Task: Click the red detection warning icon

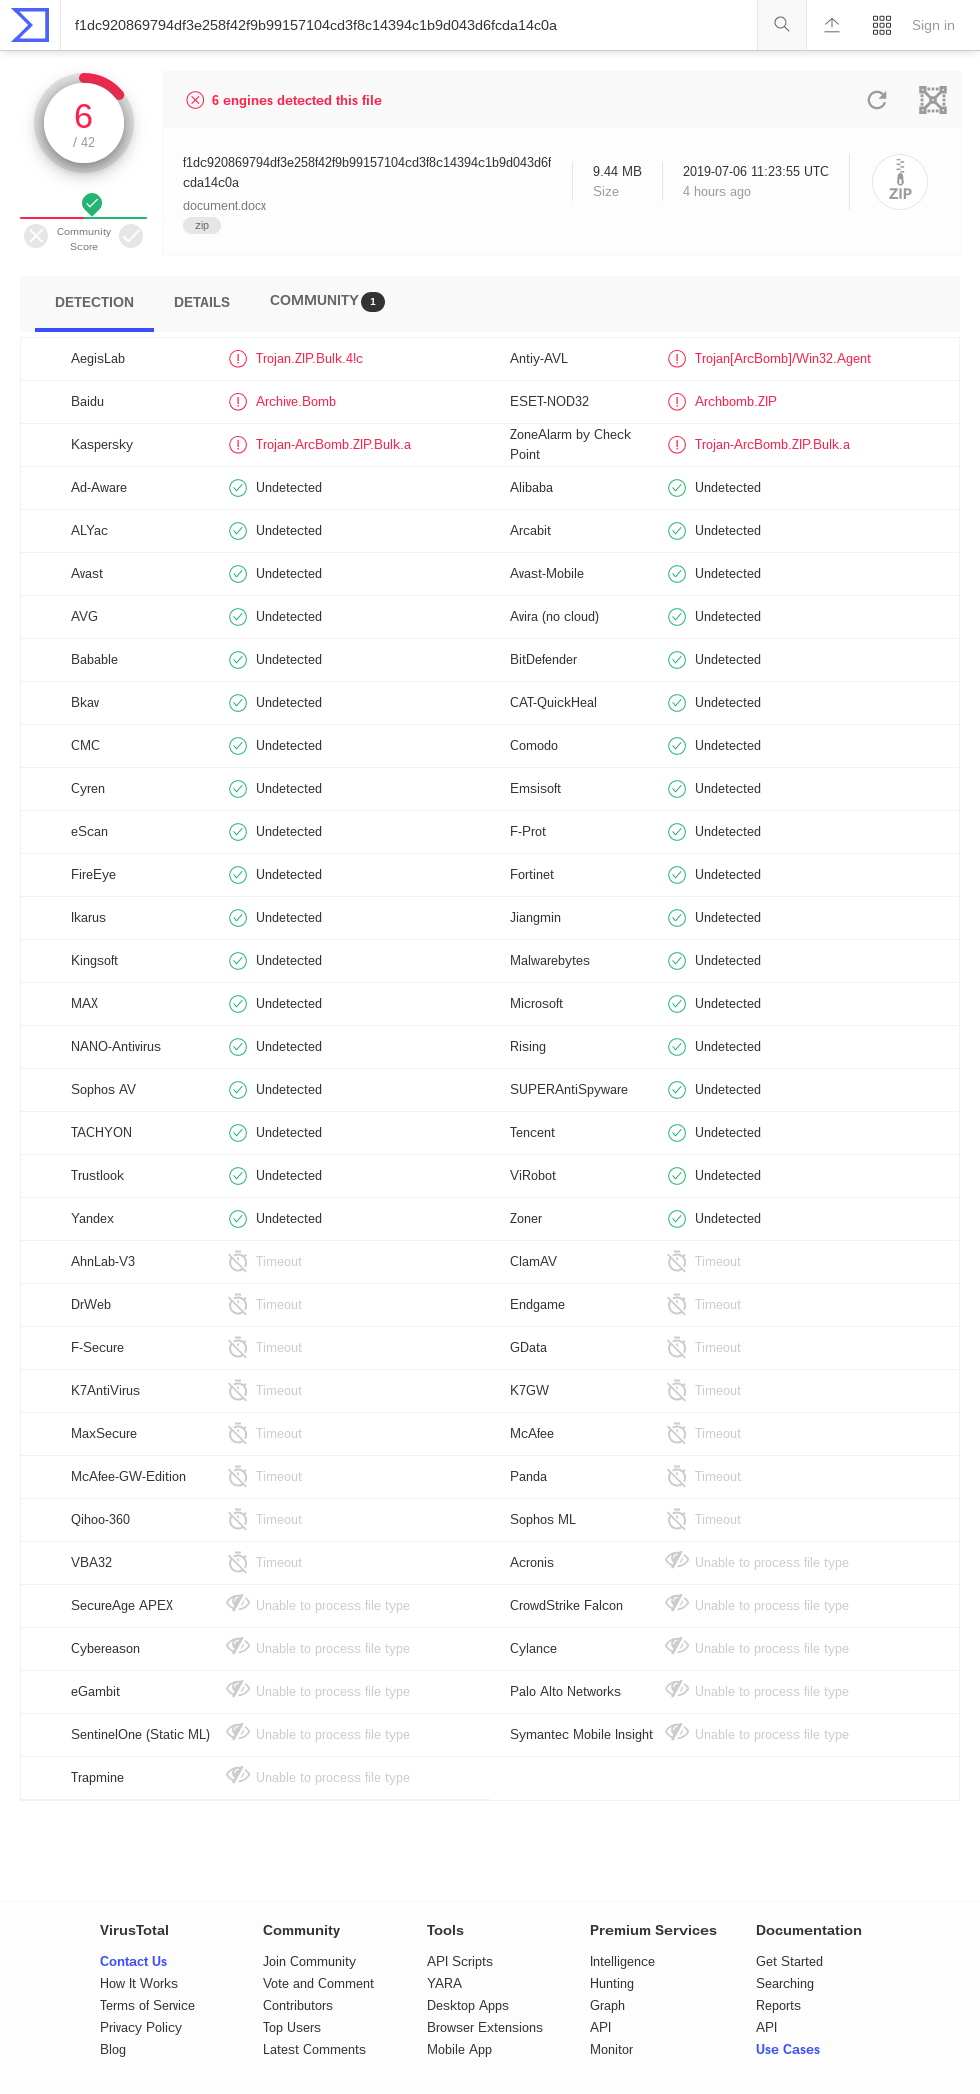Action: pyautogui.click(x=195, y=100)
